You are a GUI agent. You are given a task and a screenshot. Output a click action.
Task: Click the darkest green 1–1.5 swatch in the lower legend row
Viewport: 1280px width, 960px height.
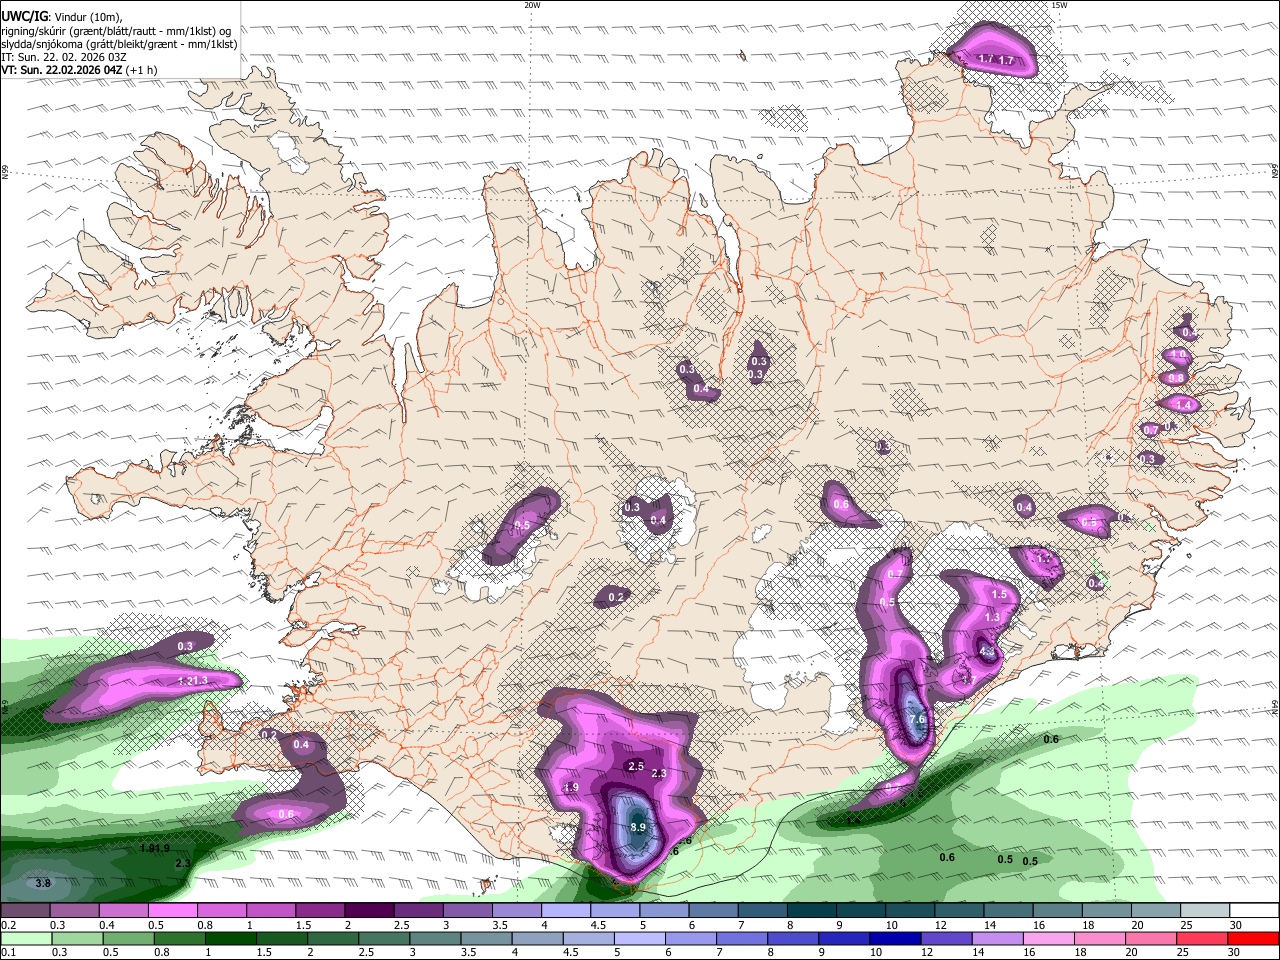231,938
